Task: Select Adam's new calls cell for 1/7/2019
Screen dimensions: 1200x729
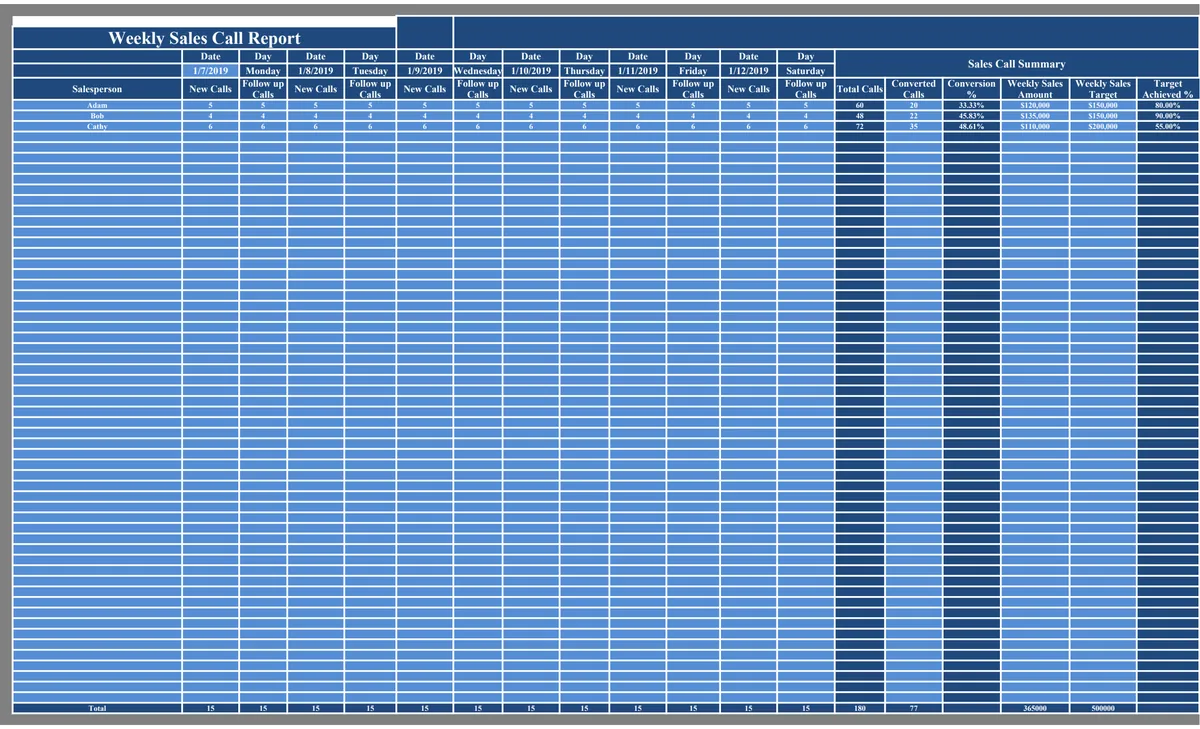Action: pos(210,105)
